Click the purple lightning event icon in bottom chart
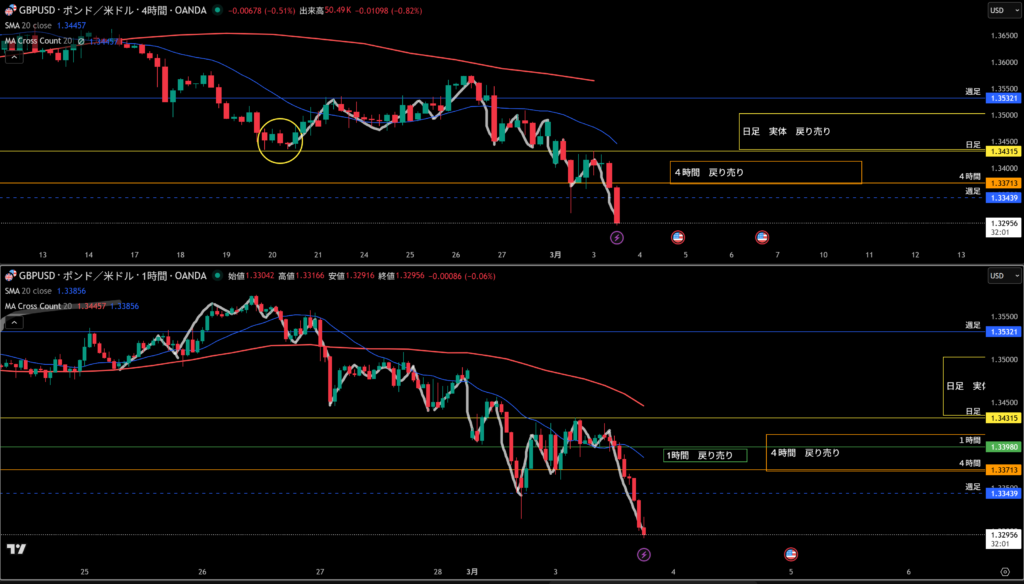This screenshot has height=584, width=1024. click(x=643, y=553)
